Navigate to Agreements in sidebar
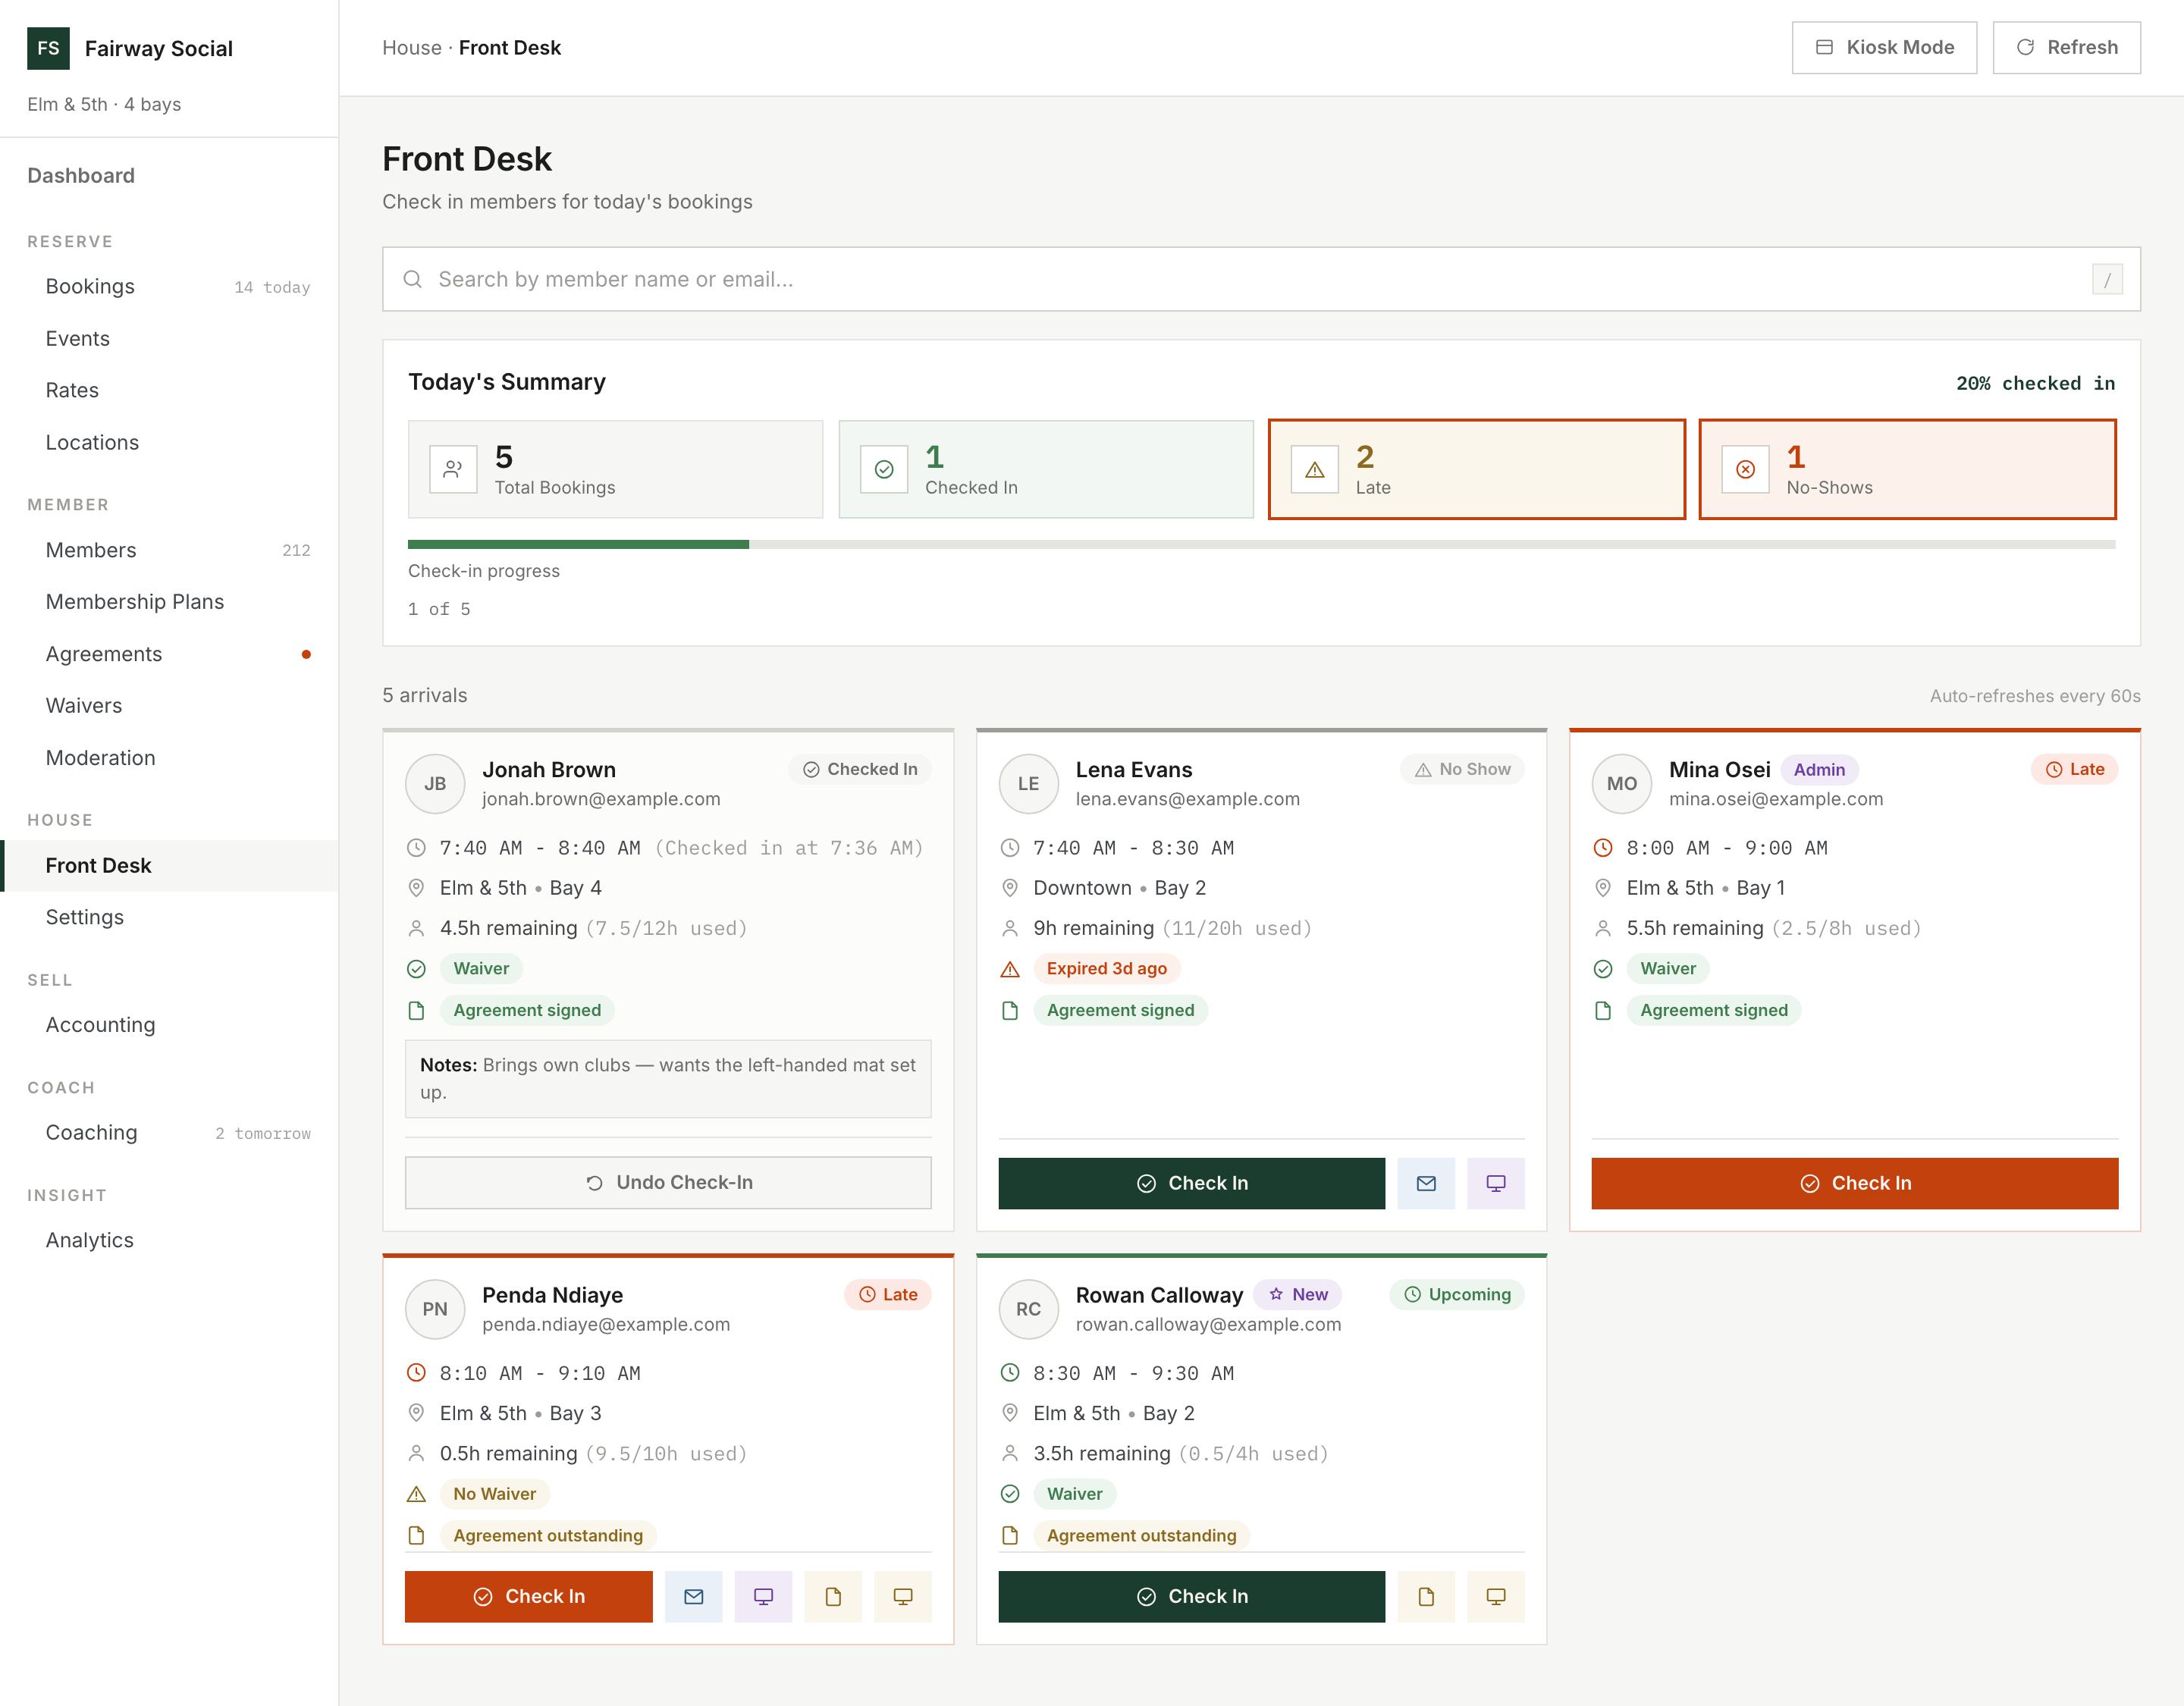 (x=169, y=654)
